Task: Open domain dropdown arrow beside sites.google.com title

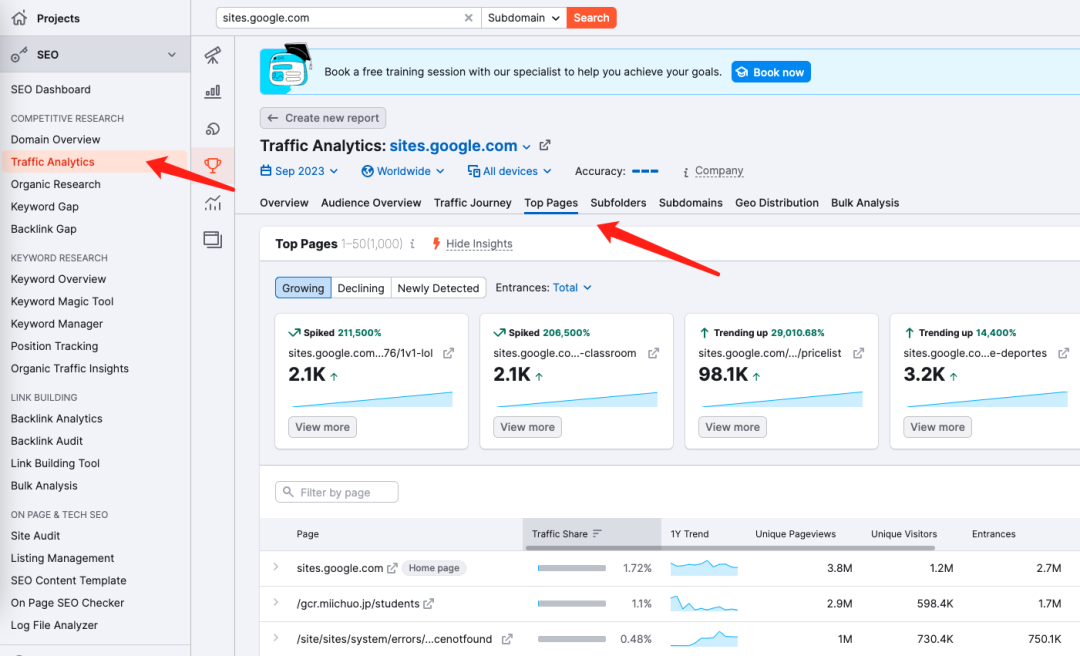Action: pyautogui.click(x=526, y=147)
